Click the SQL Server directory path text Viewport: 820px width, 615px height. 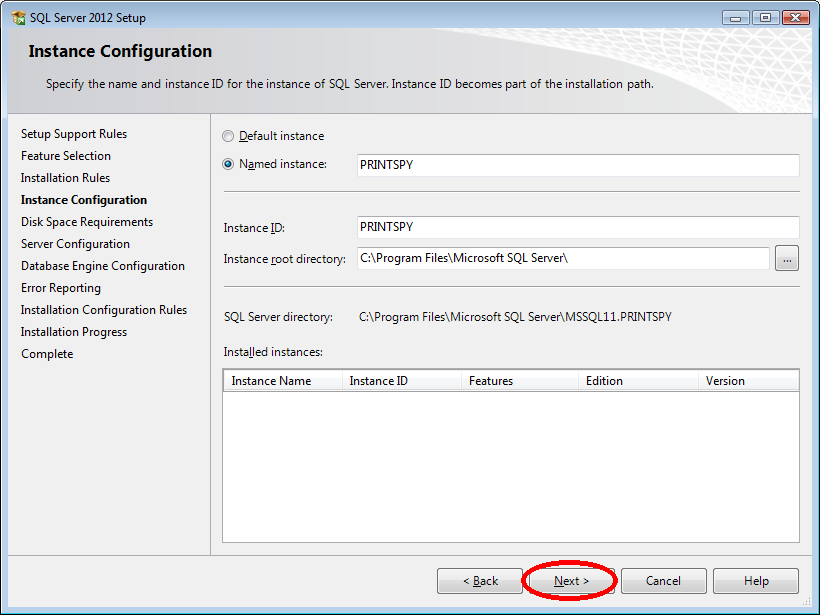click(515, 317)
